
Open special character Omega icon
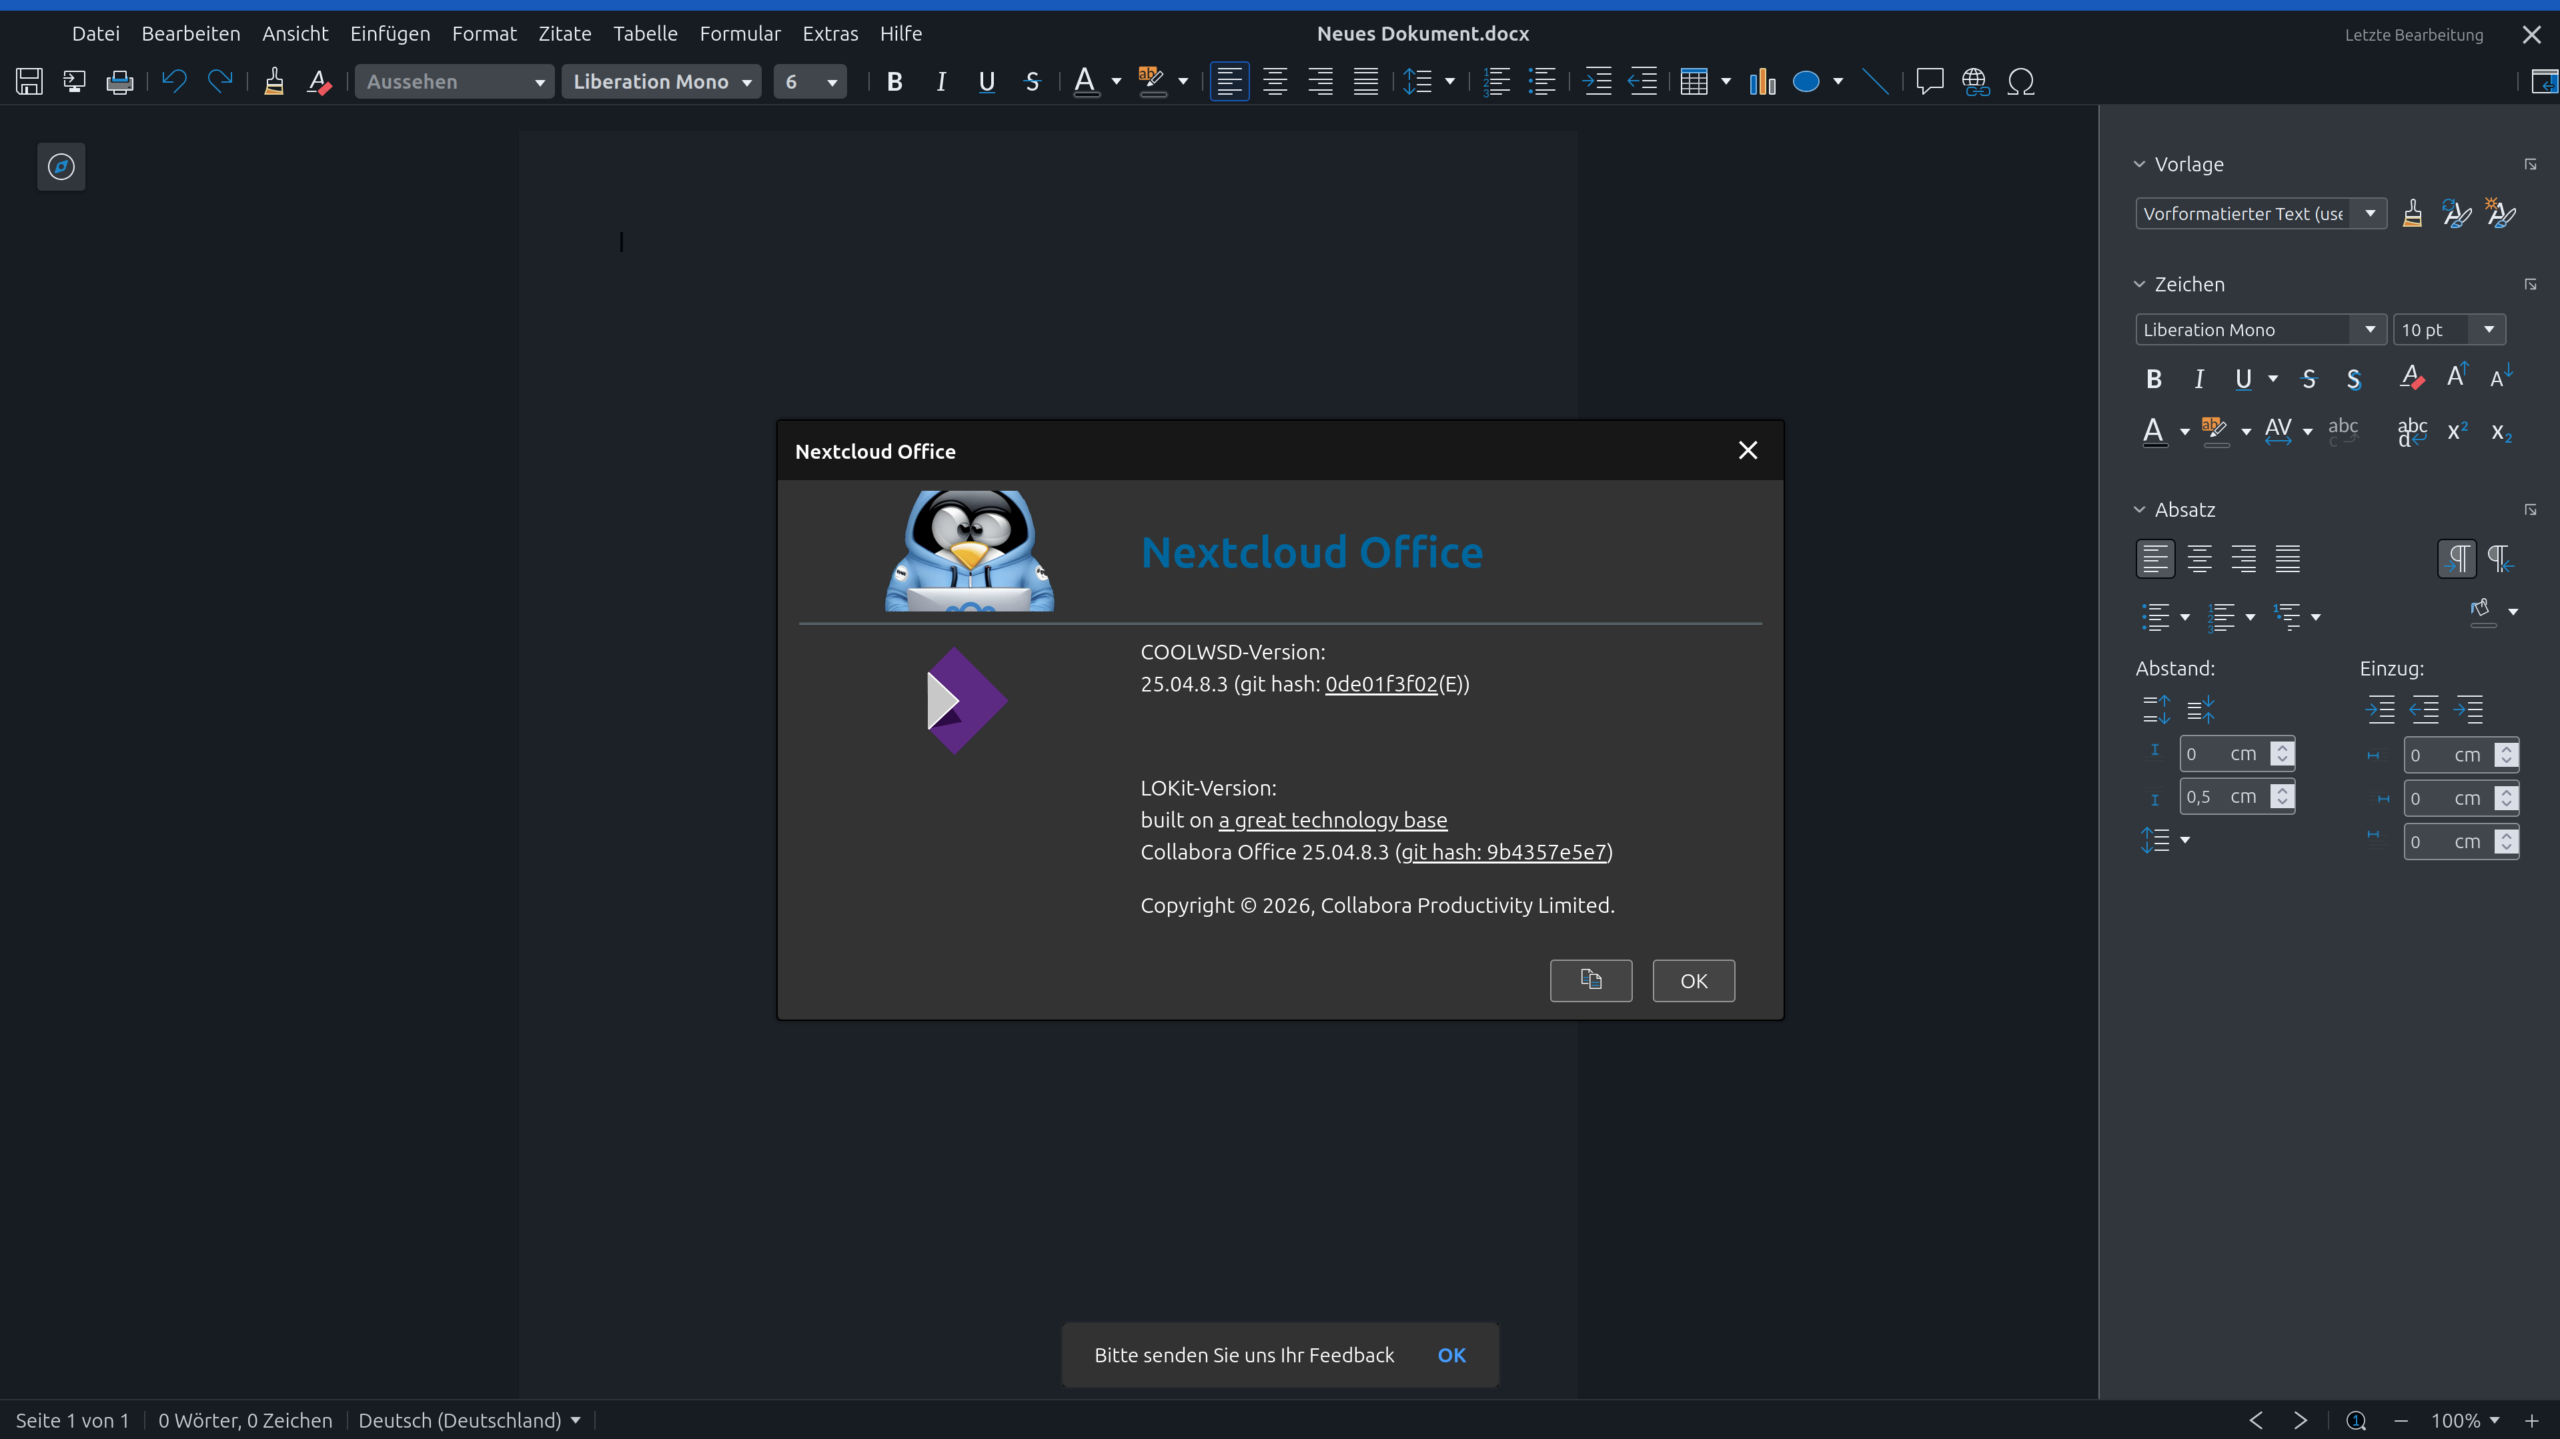[x=2021, y=82]
